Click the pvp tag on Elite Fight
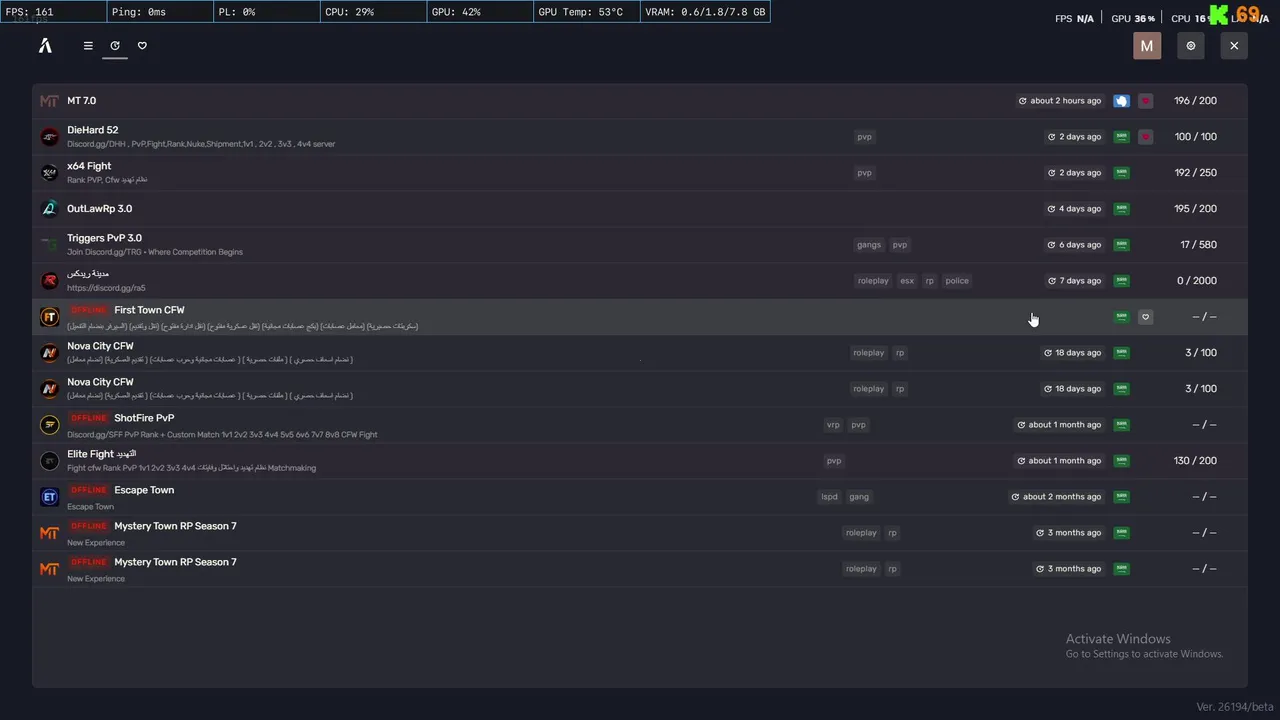Screen dimensions: 1280x720 (x=834, y=461)
